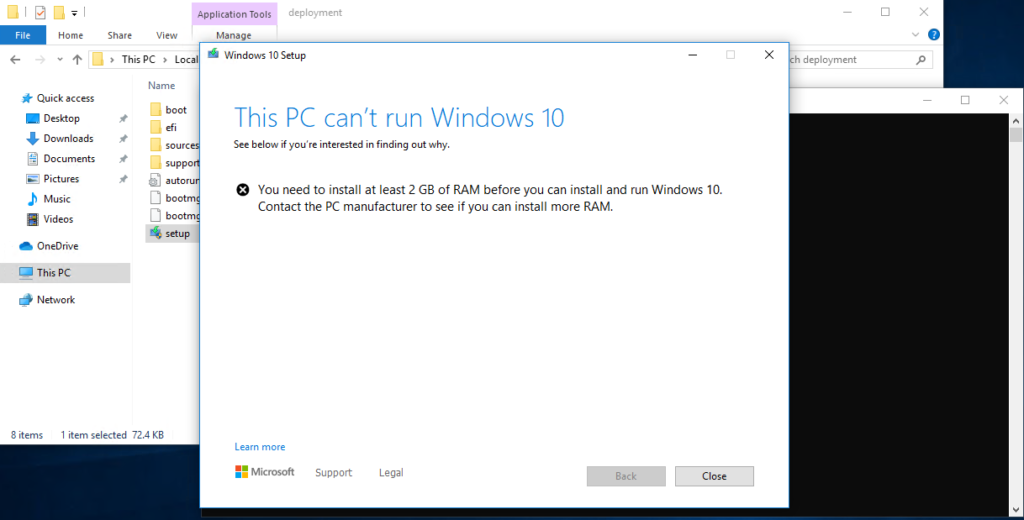Viewport: 1024px width, 520px height.
Task: Click the pin icon beside Pictures
Action: point(123,179)
